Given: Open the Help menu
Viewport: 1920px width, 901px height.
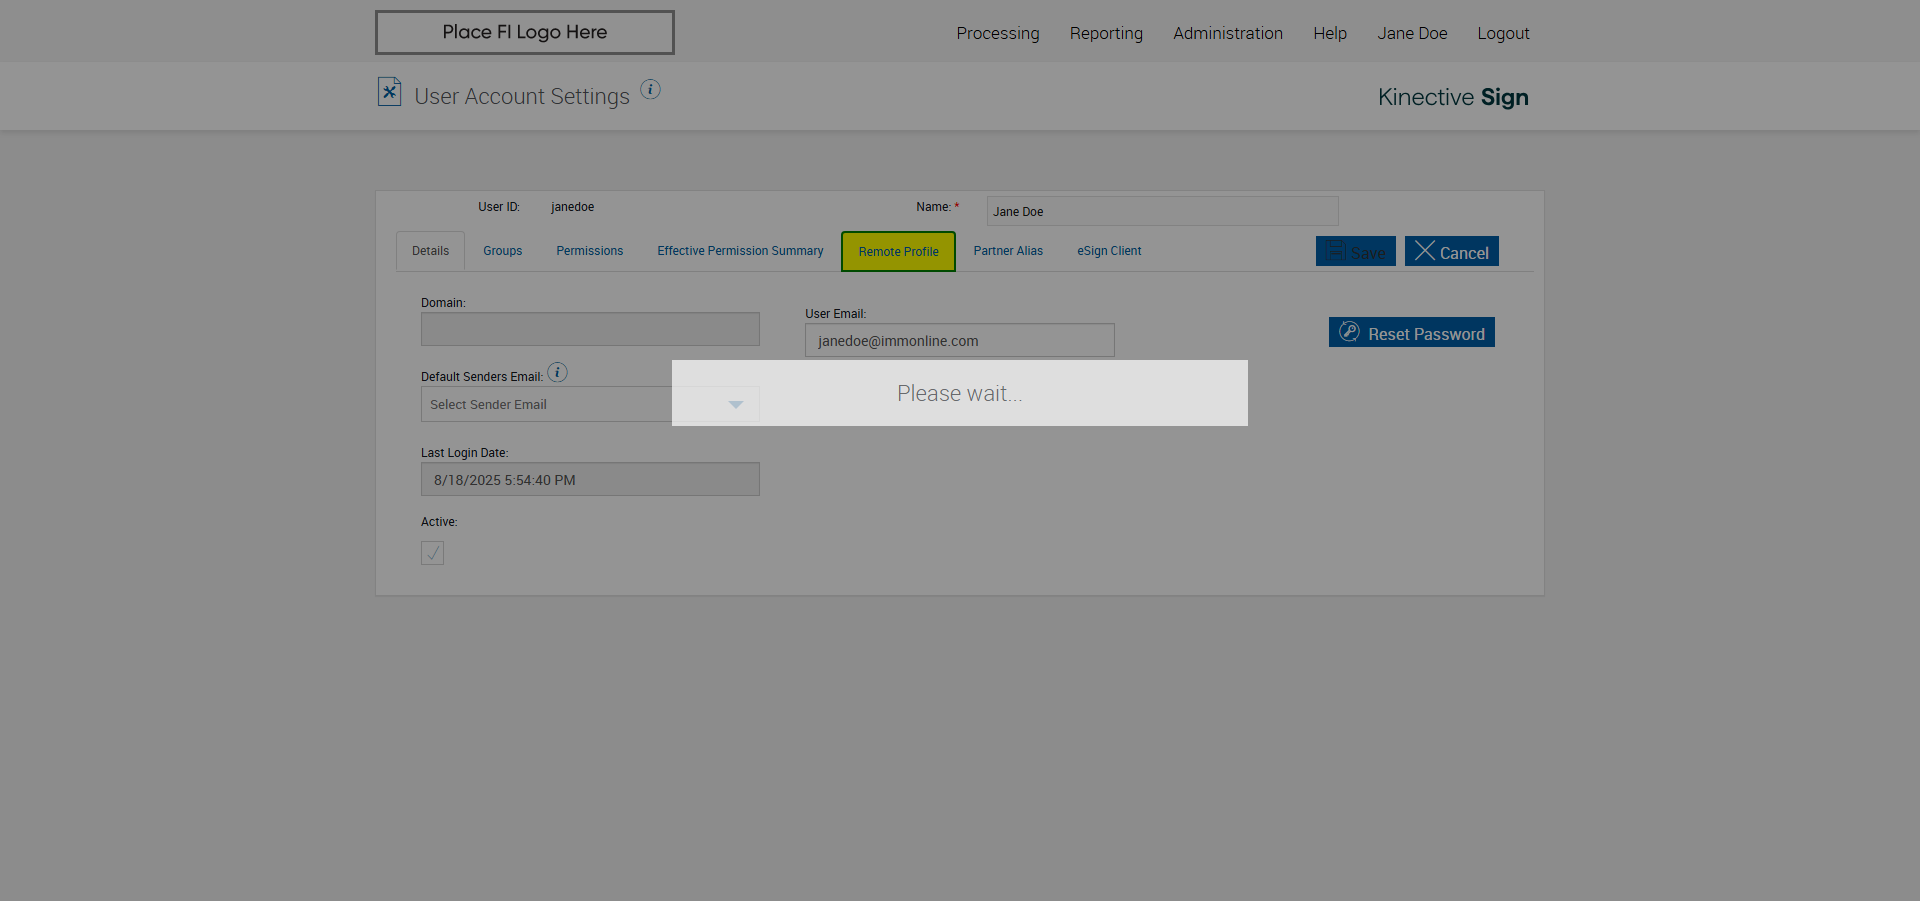Looking at the screenshot, I should coord(1329,33).
